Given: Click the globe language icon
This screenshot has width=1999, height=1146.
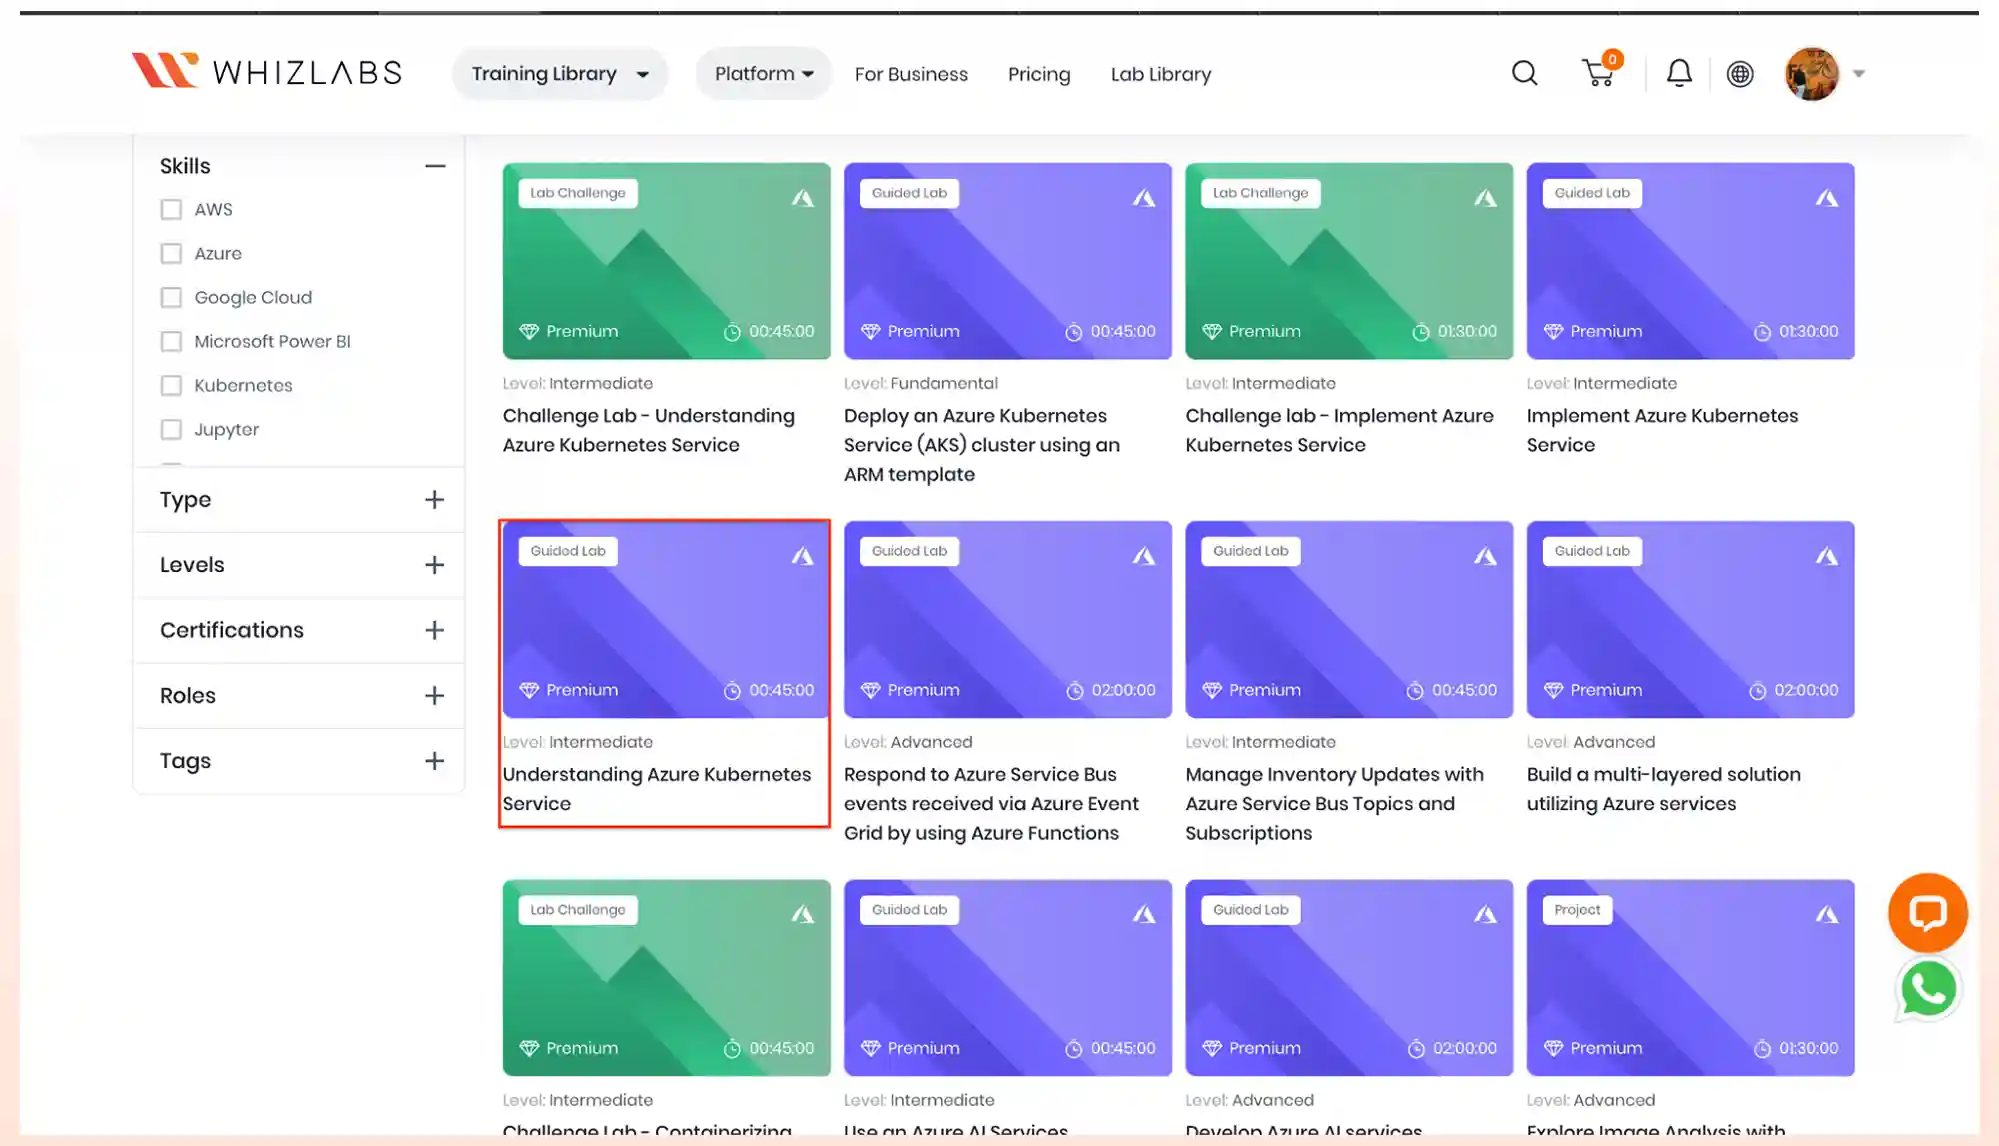Looking at the screenshot, I should coord(1740,74).
